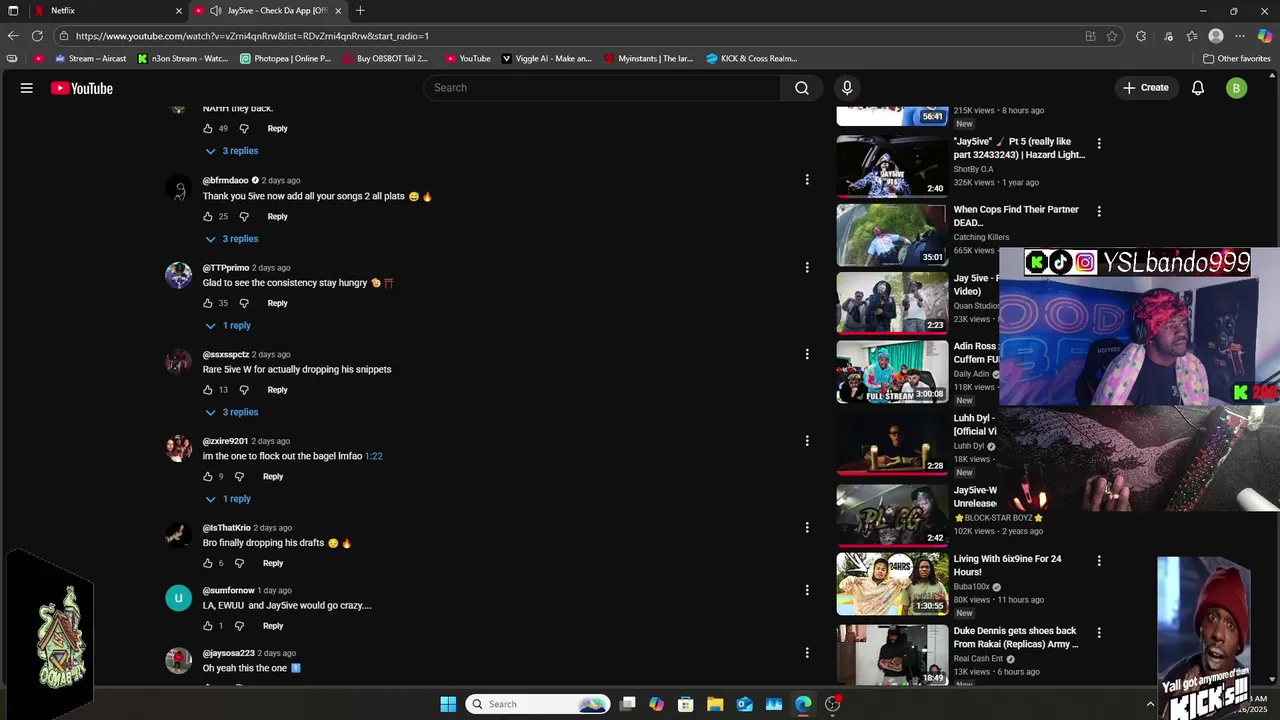Refresh the current page

(x=37, y=36)
